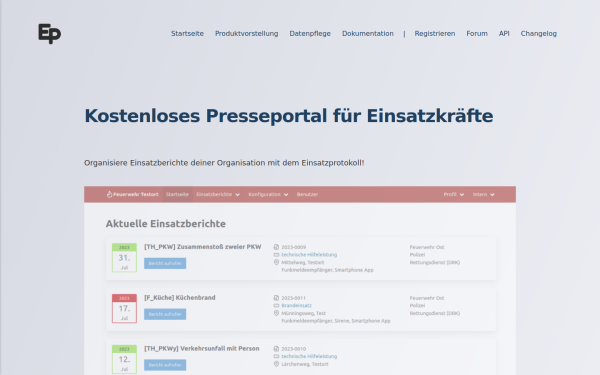The height and width of the screenshot is (375, 600).
Task: Go to Produktvorstellung page
Action: coord(246,34)
